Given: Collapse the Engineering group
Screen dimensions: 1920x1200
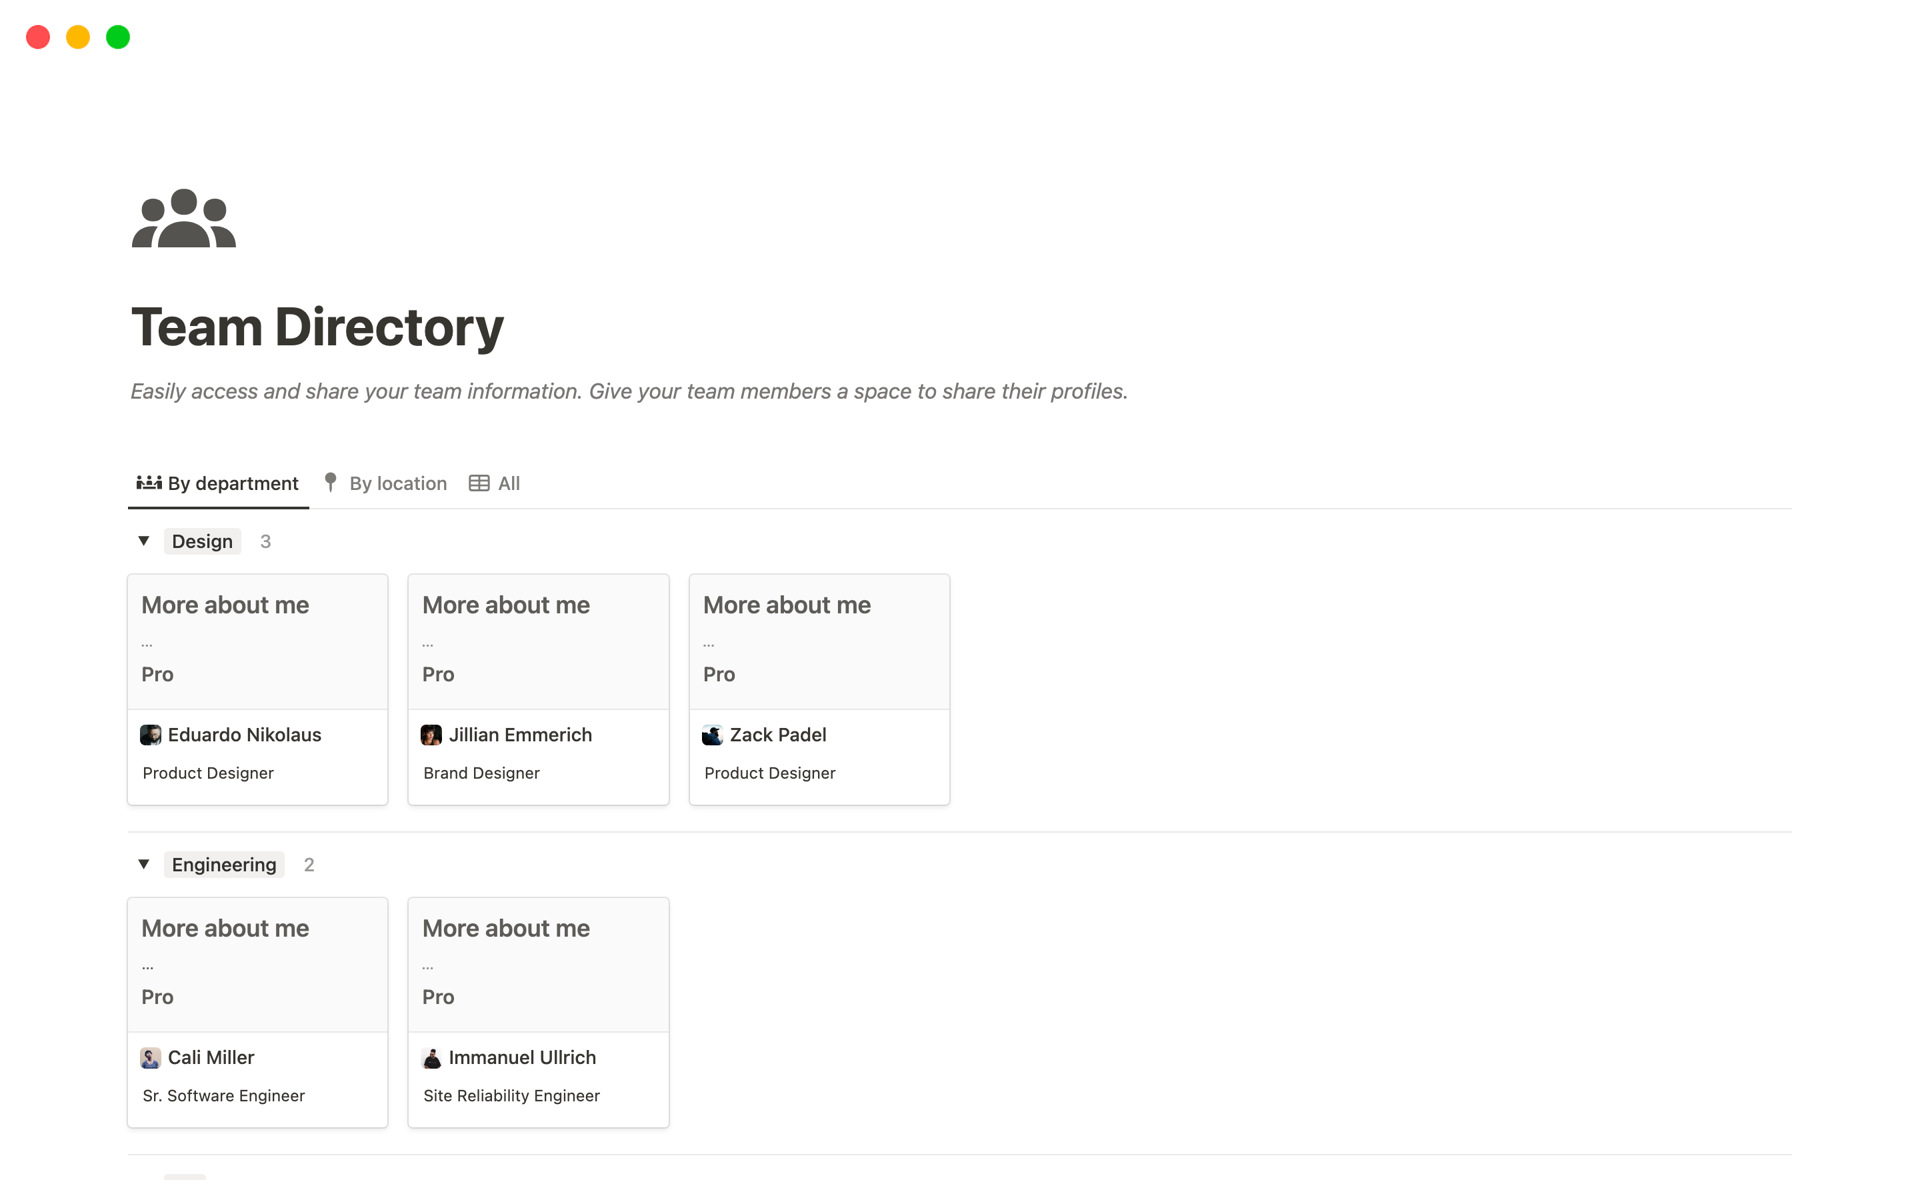Looking at the screenshot, I should pos(144,864).
